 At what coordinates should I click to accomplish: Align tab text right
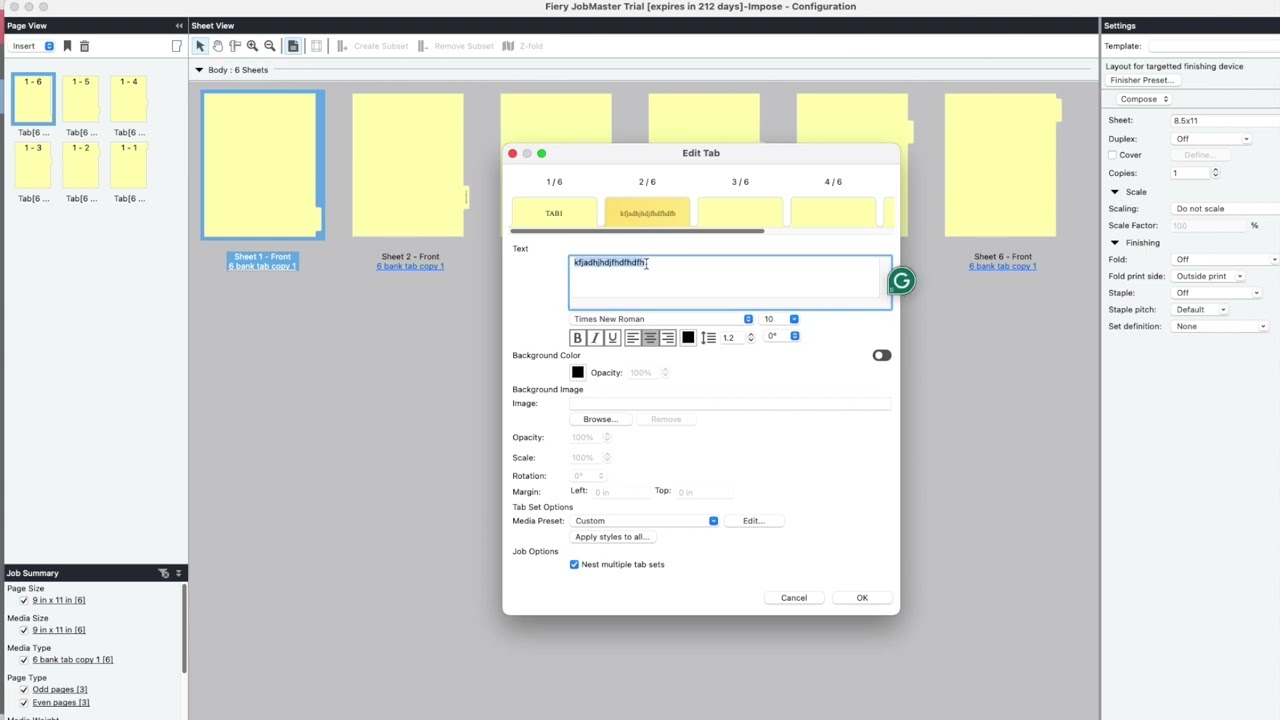[668, 338]
